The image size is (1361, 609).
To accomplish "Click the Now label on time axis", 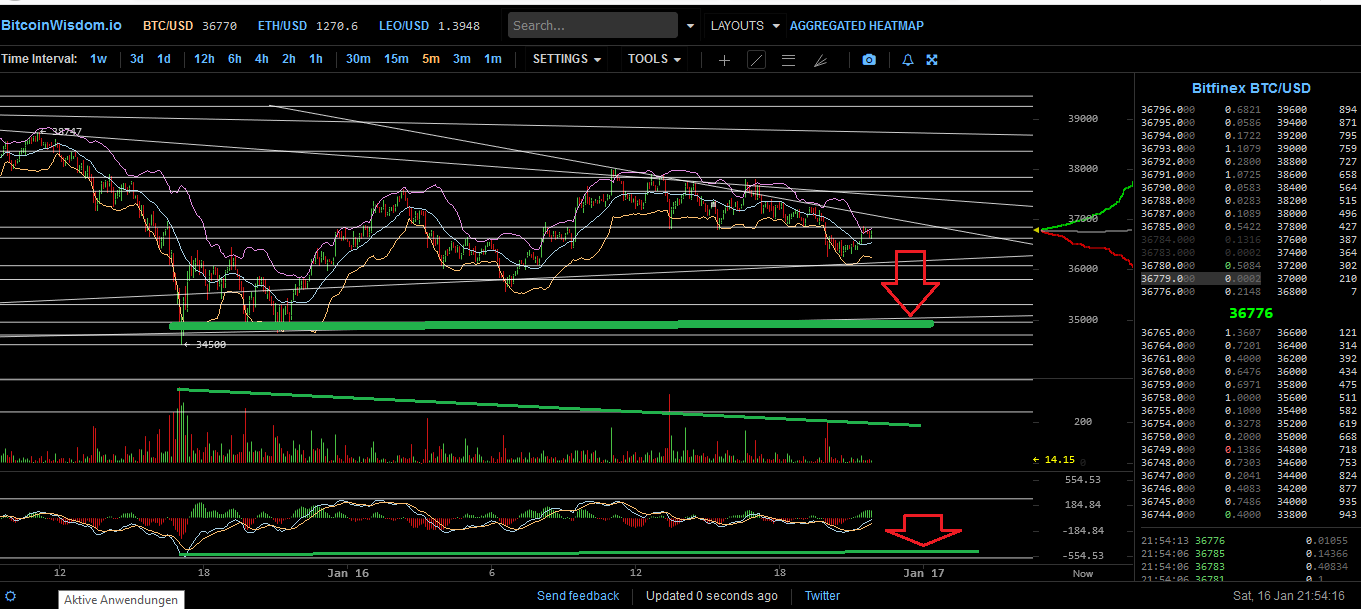I will click(1083, 574).
